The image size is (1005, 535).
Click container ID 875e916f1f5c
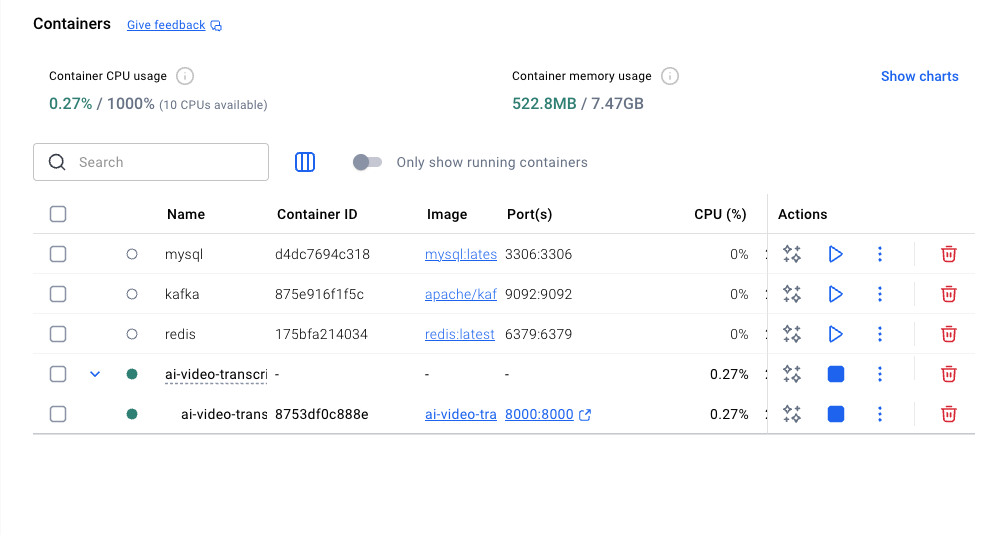coord(319,294)
